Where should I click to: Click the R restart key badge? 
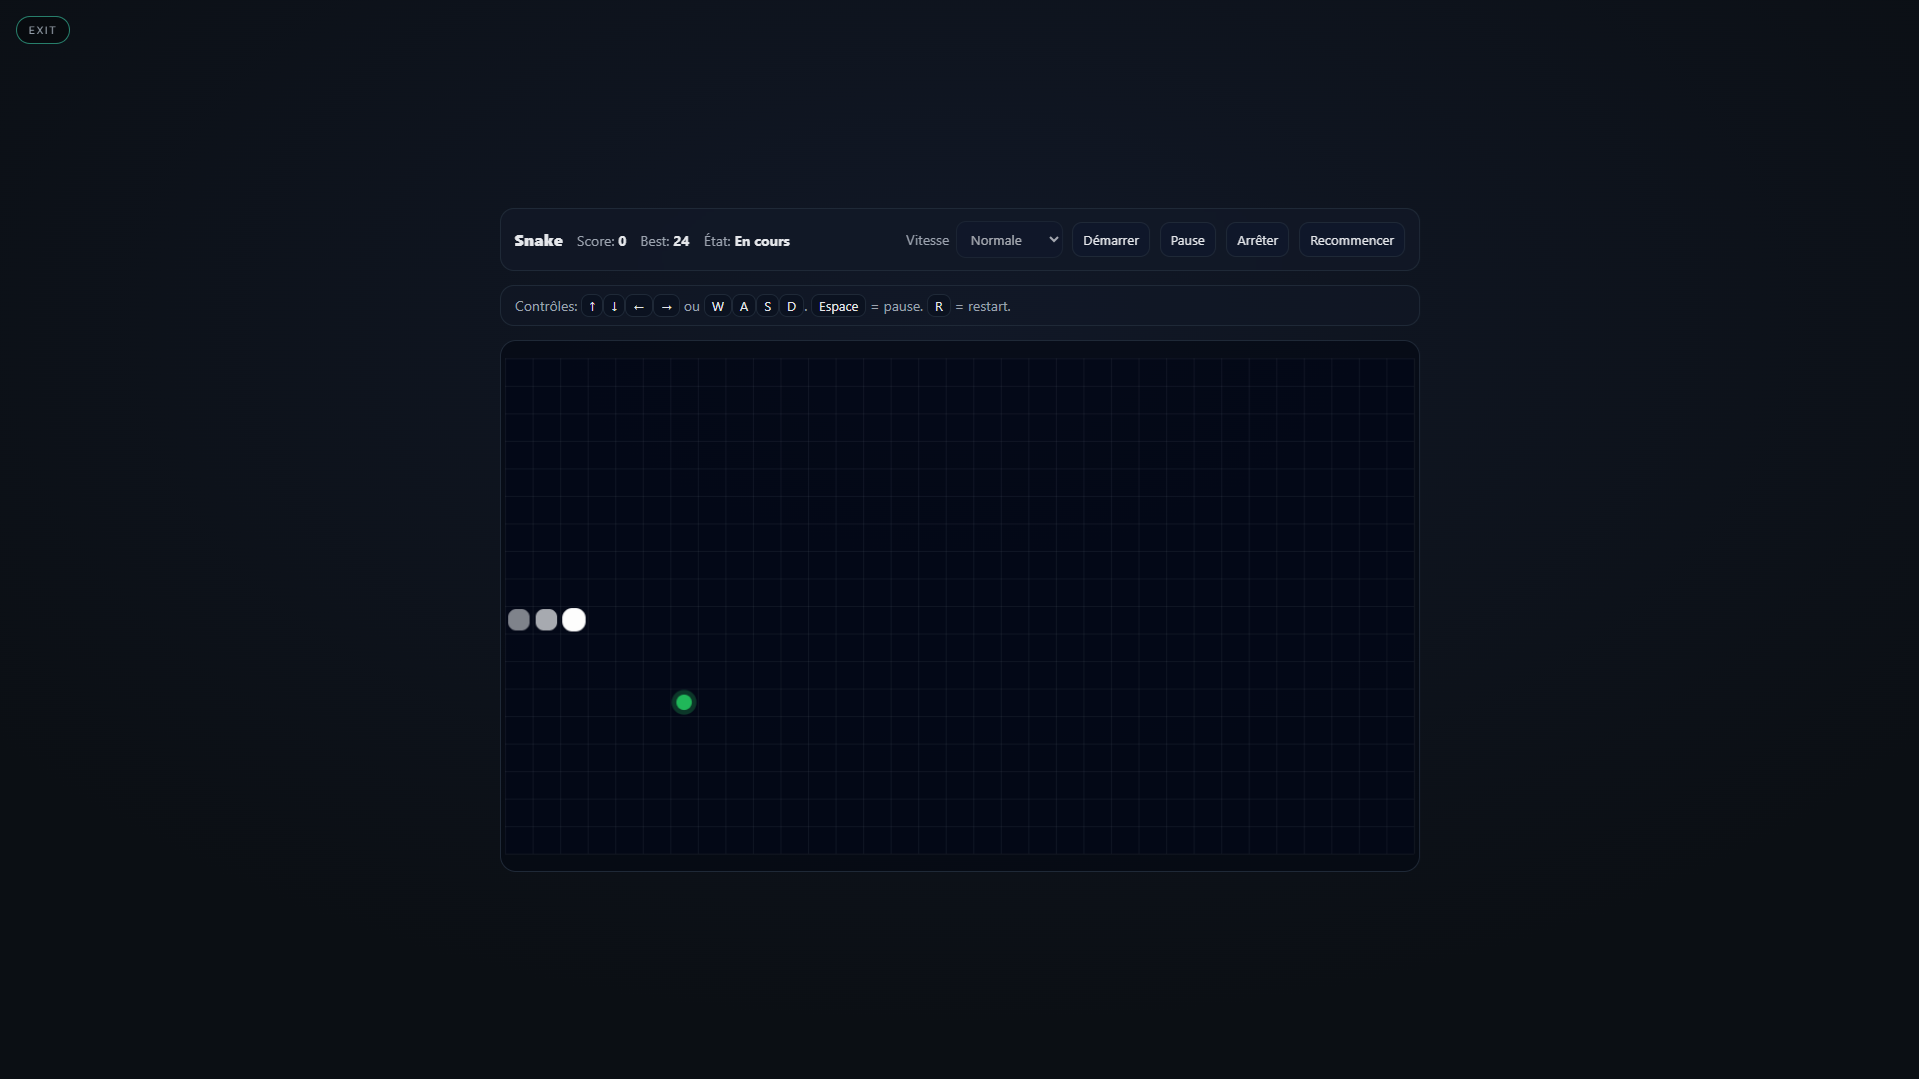click(938, 306)
